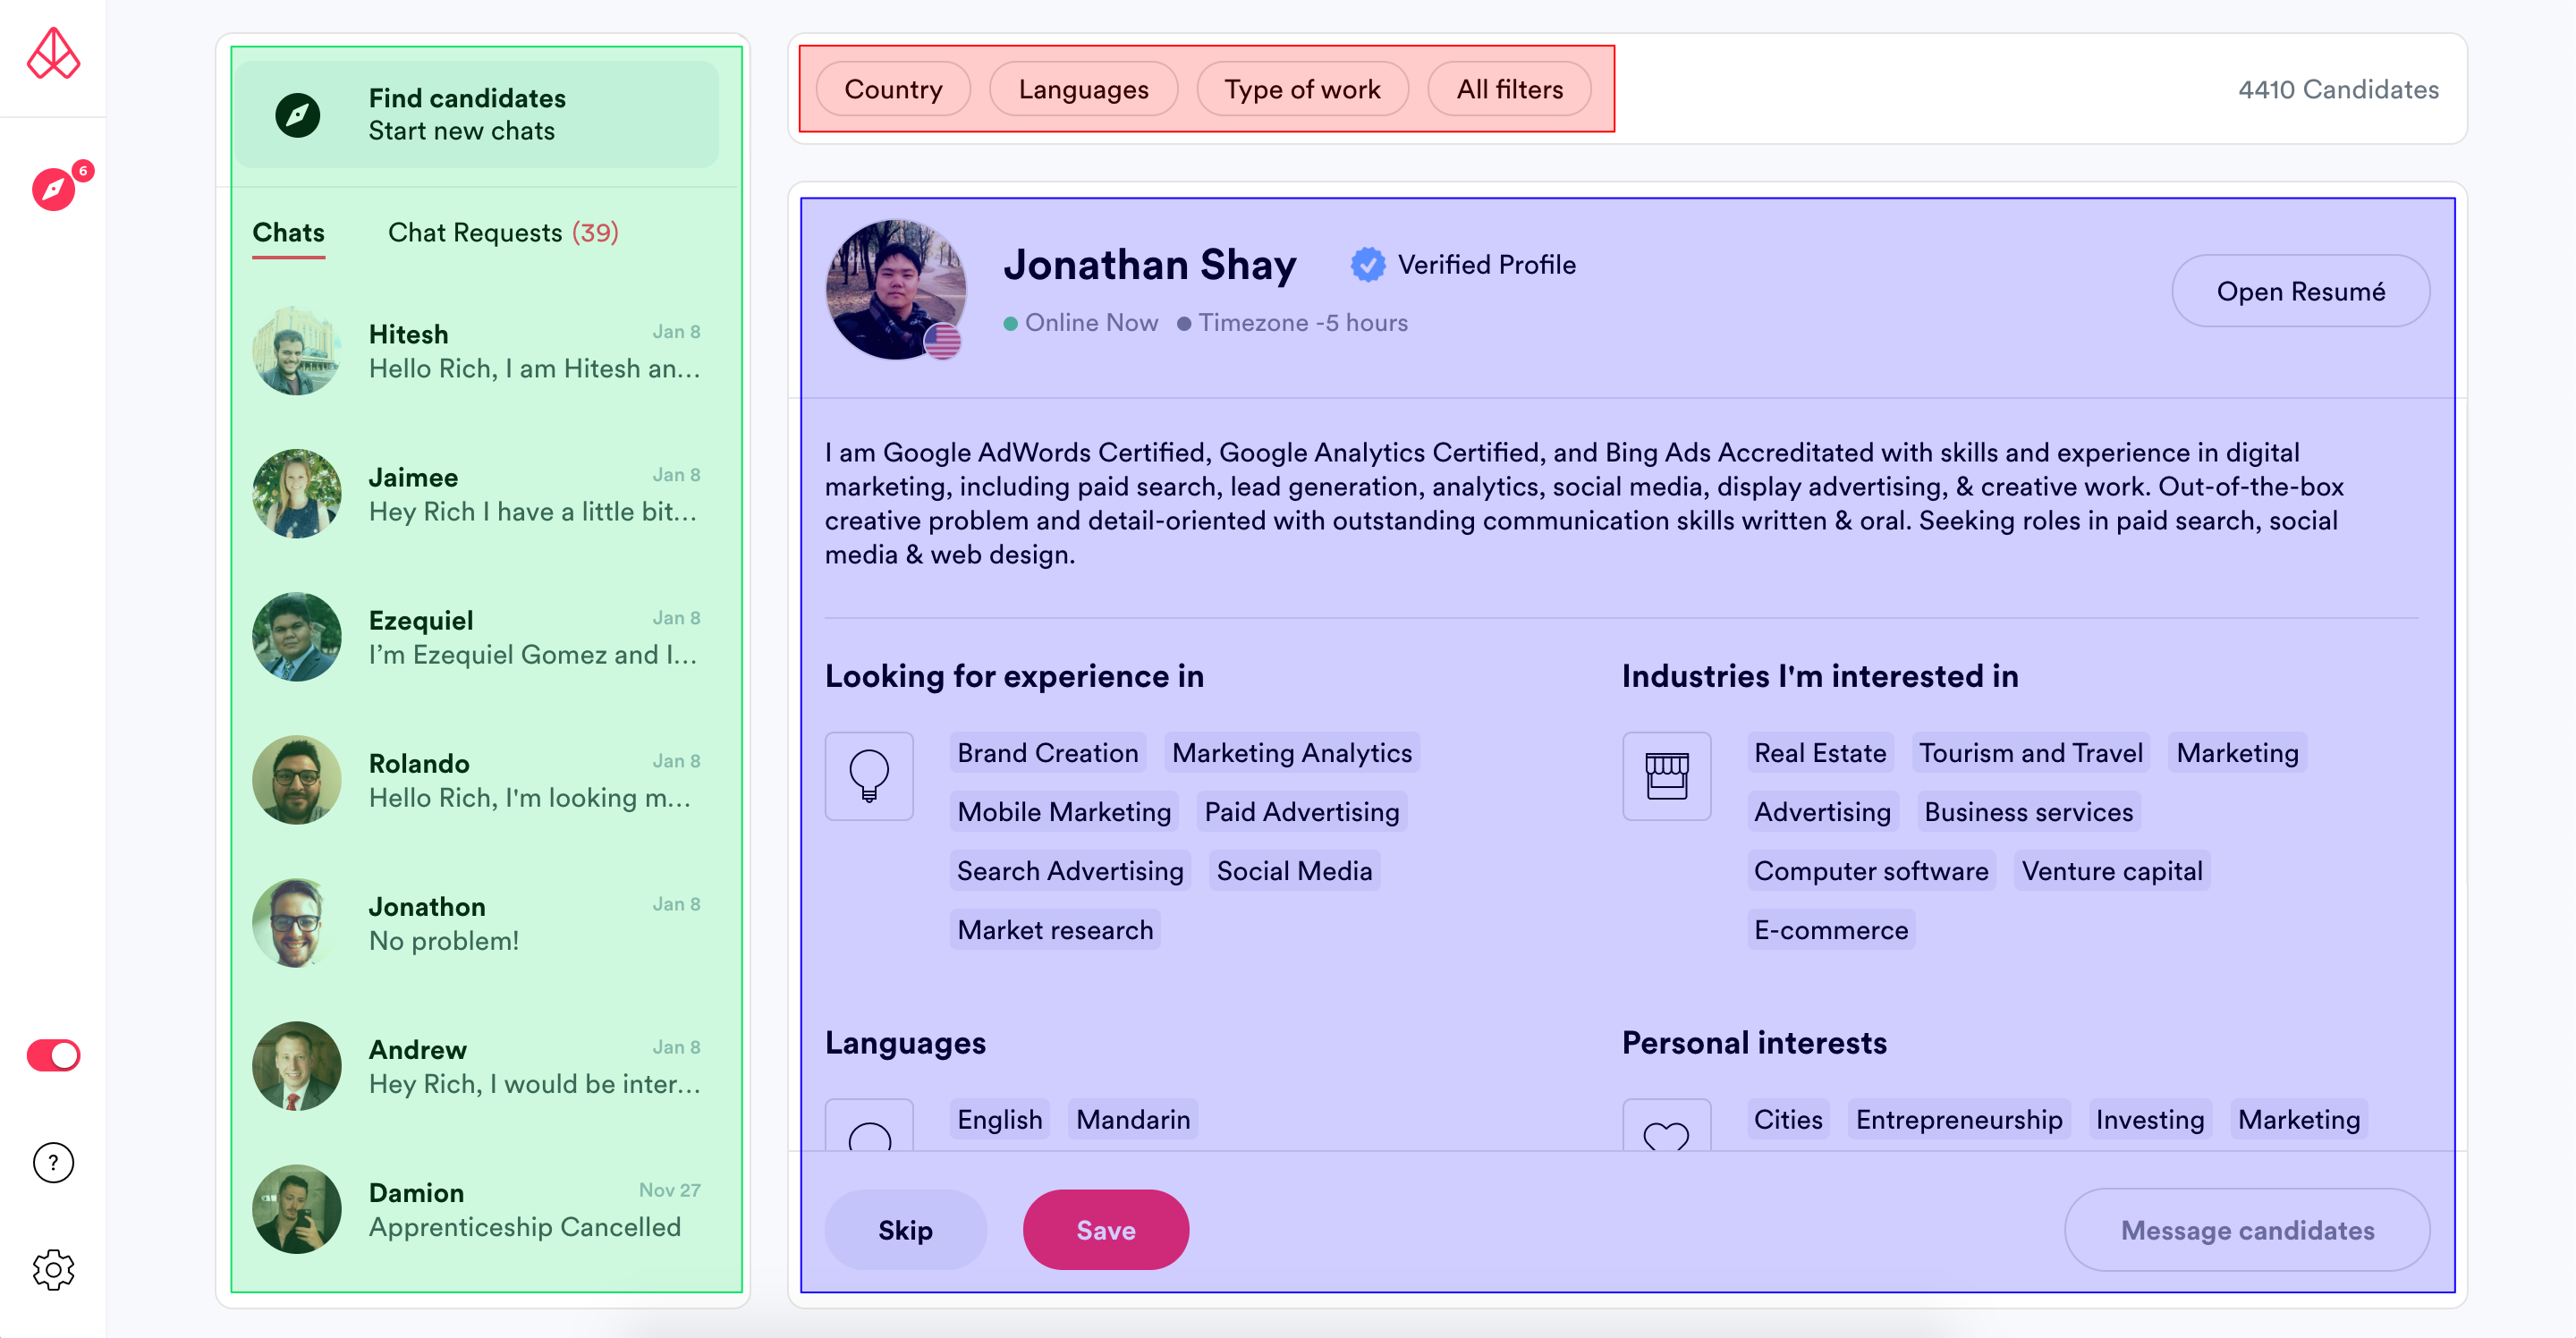Open the Languages filter dropdown
The width and height of the screenshot is (2576, 1338).
pos(1083,89)
